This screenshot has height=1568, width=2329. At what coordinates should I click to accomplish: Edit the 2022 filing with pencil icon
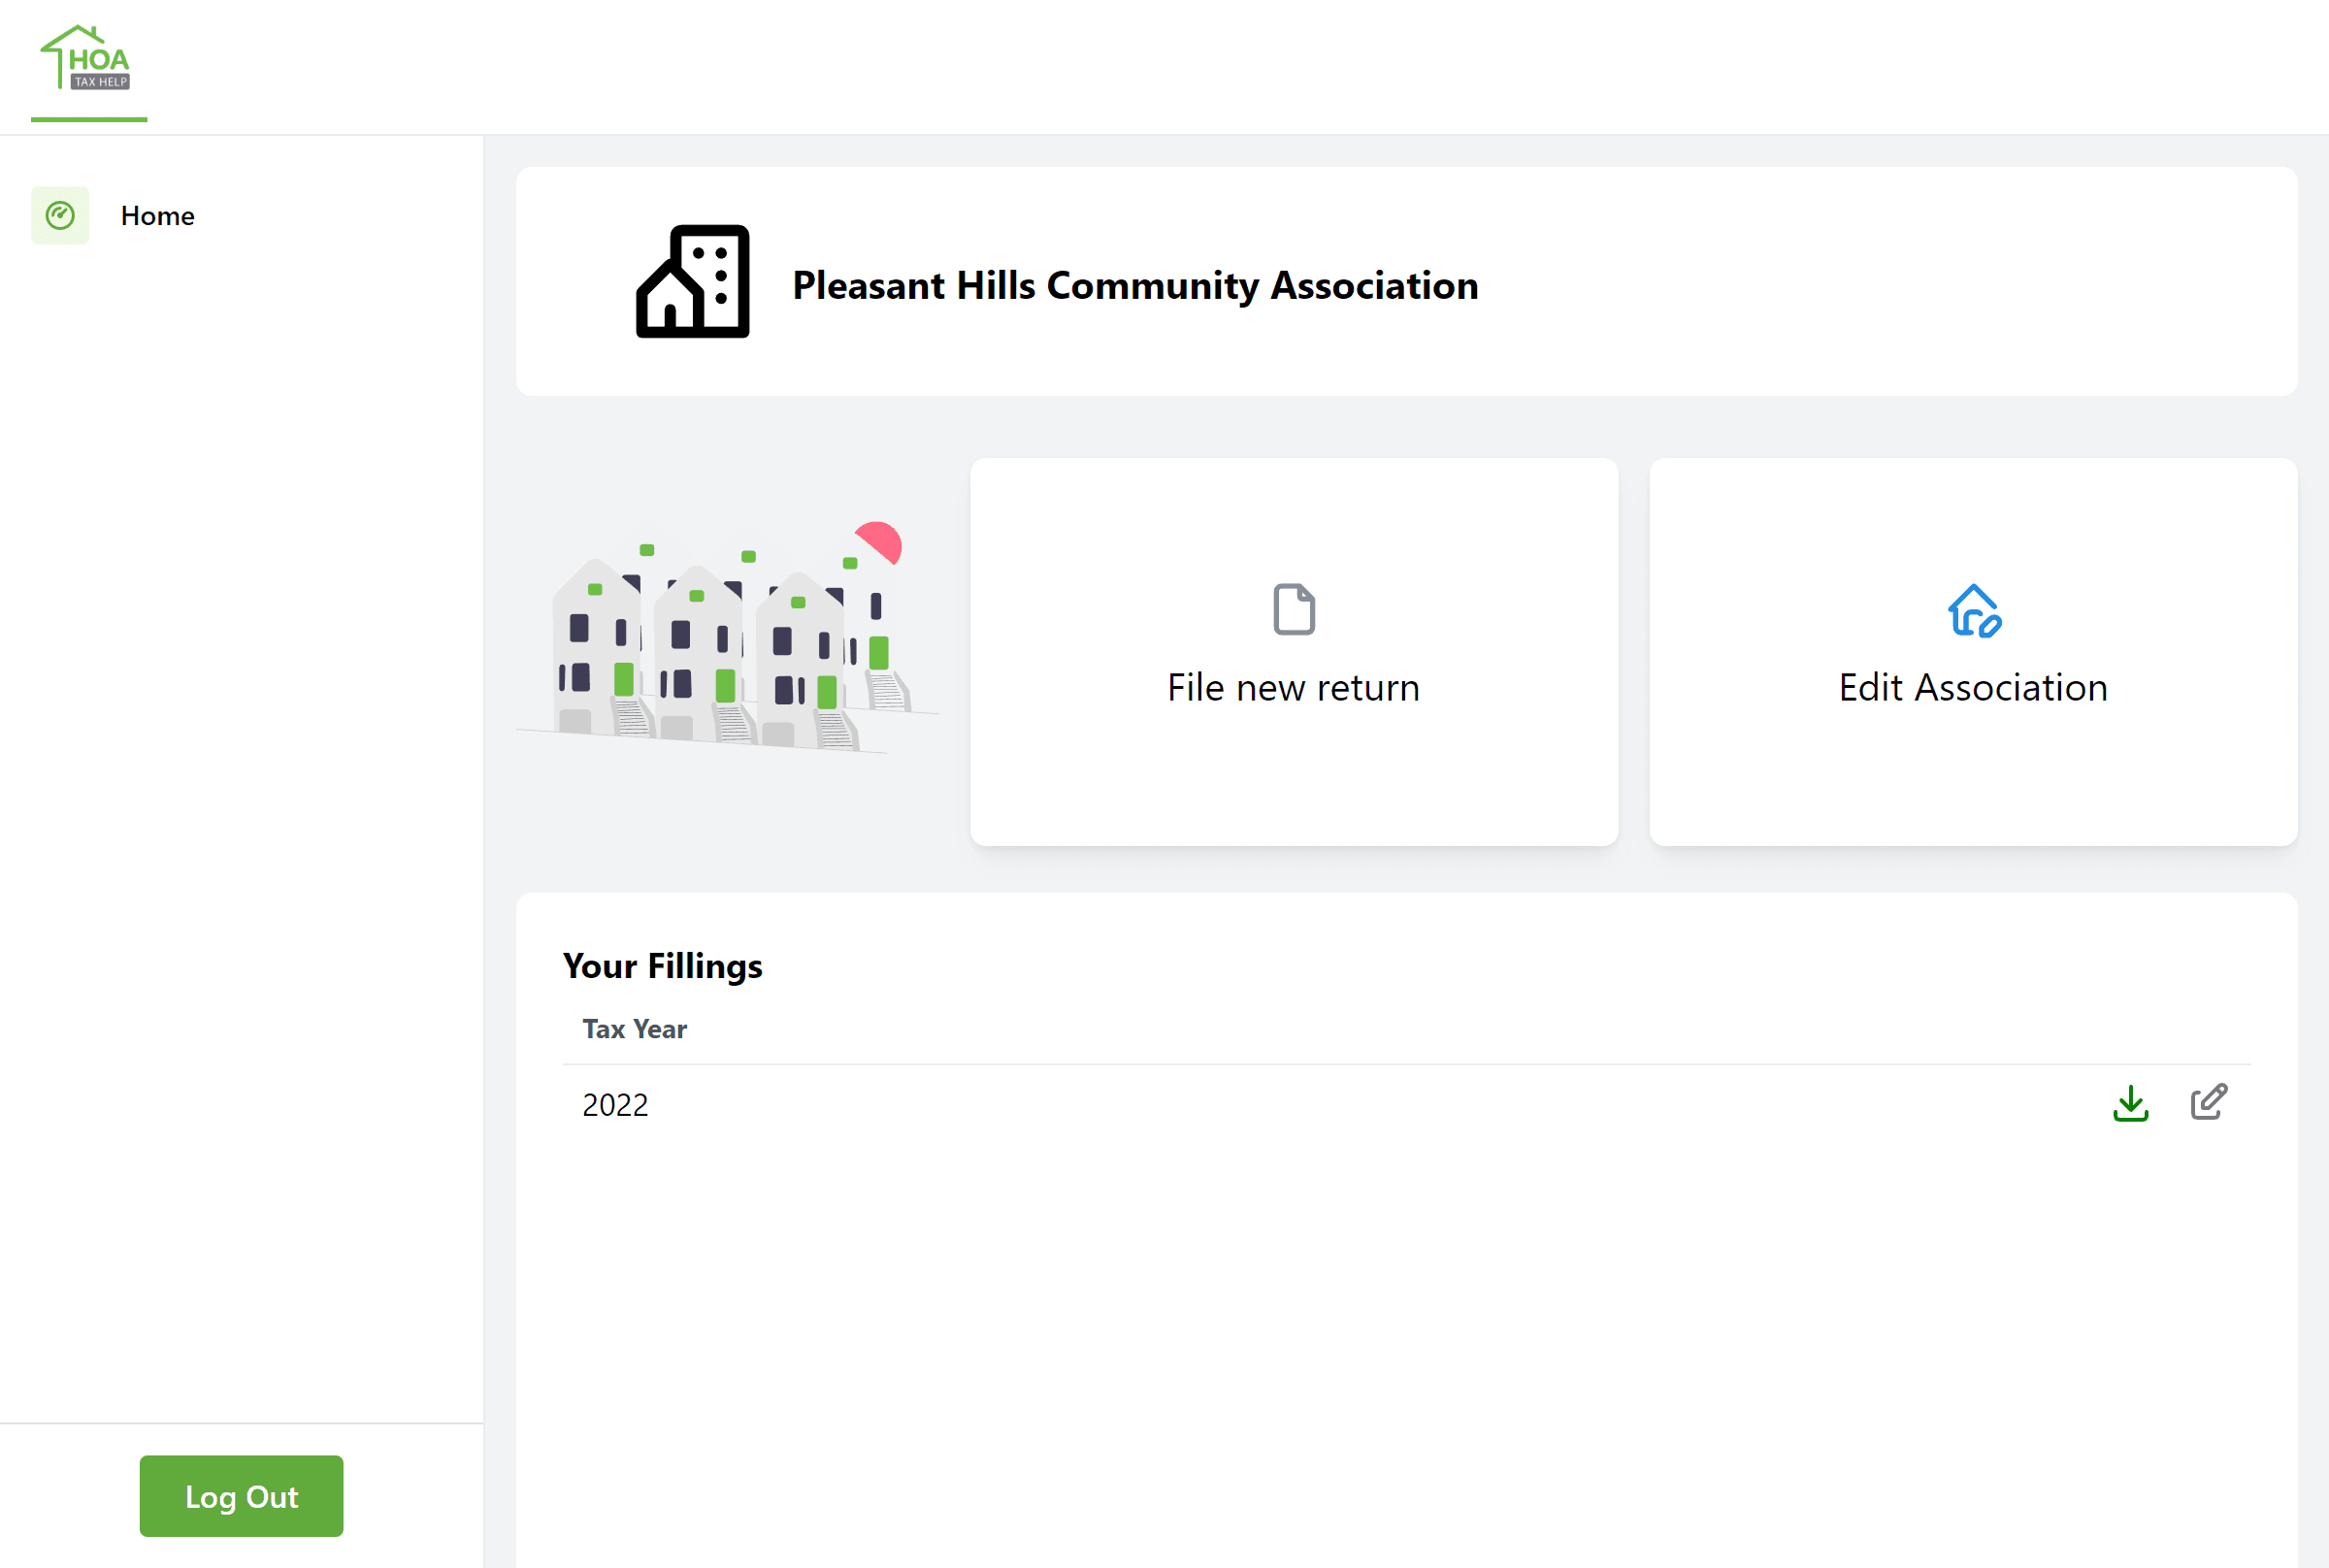pos(2208,1102)
